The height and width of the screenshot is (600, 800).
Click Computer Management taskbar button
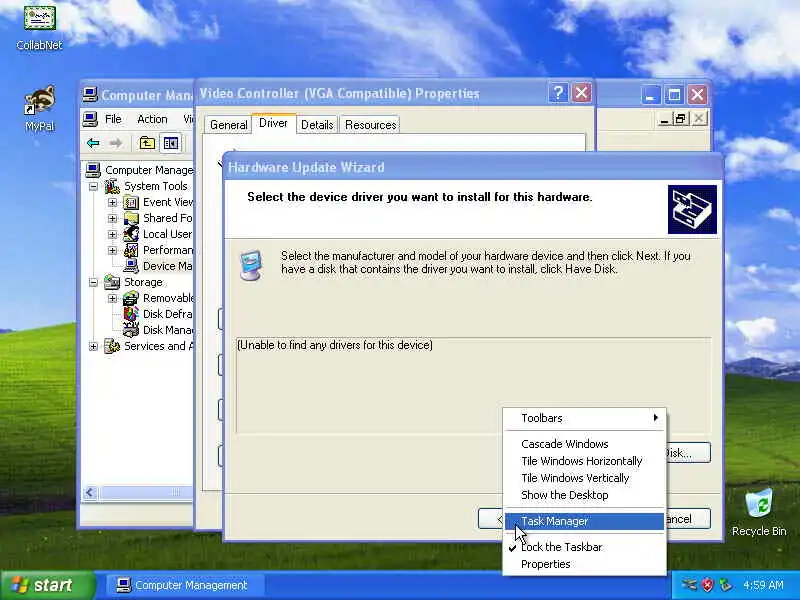[x=185, y=585]
